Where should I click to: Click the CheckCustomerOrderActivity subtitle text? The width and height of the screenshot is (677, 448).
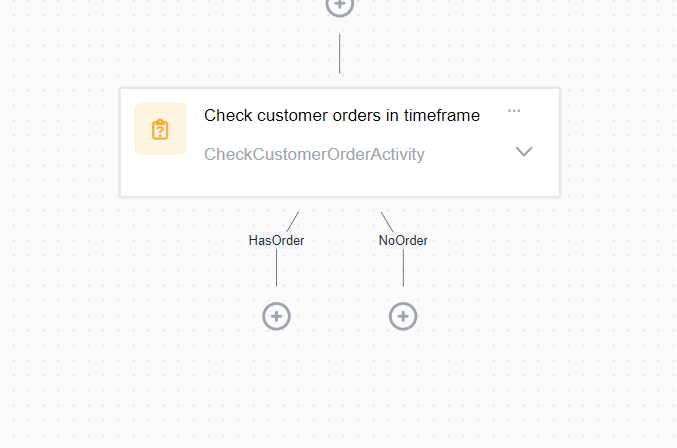coord(314,154)
